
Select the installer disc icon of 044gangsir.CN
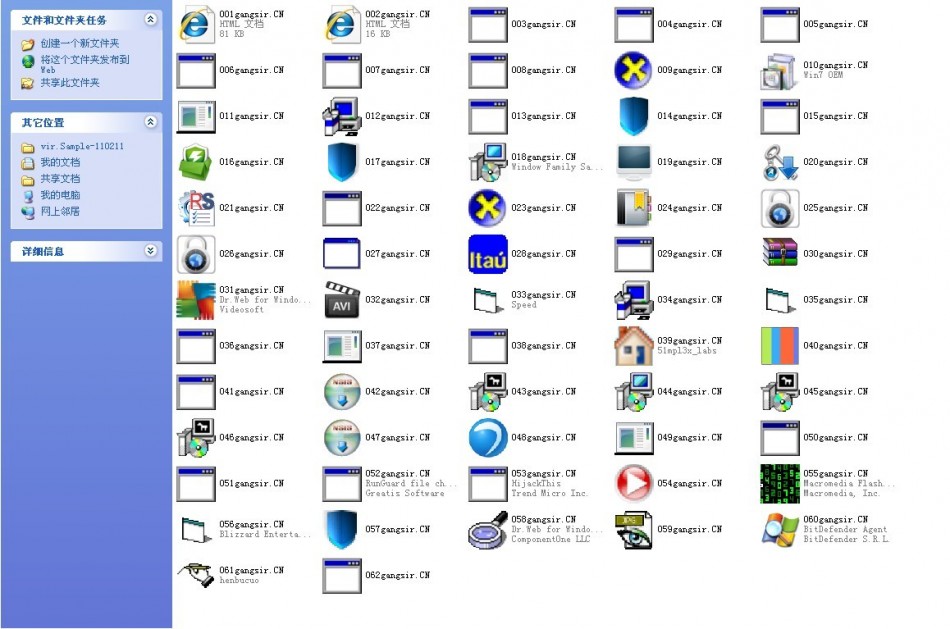coord(634,392)
